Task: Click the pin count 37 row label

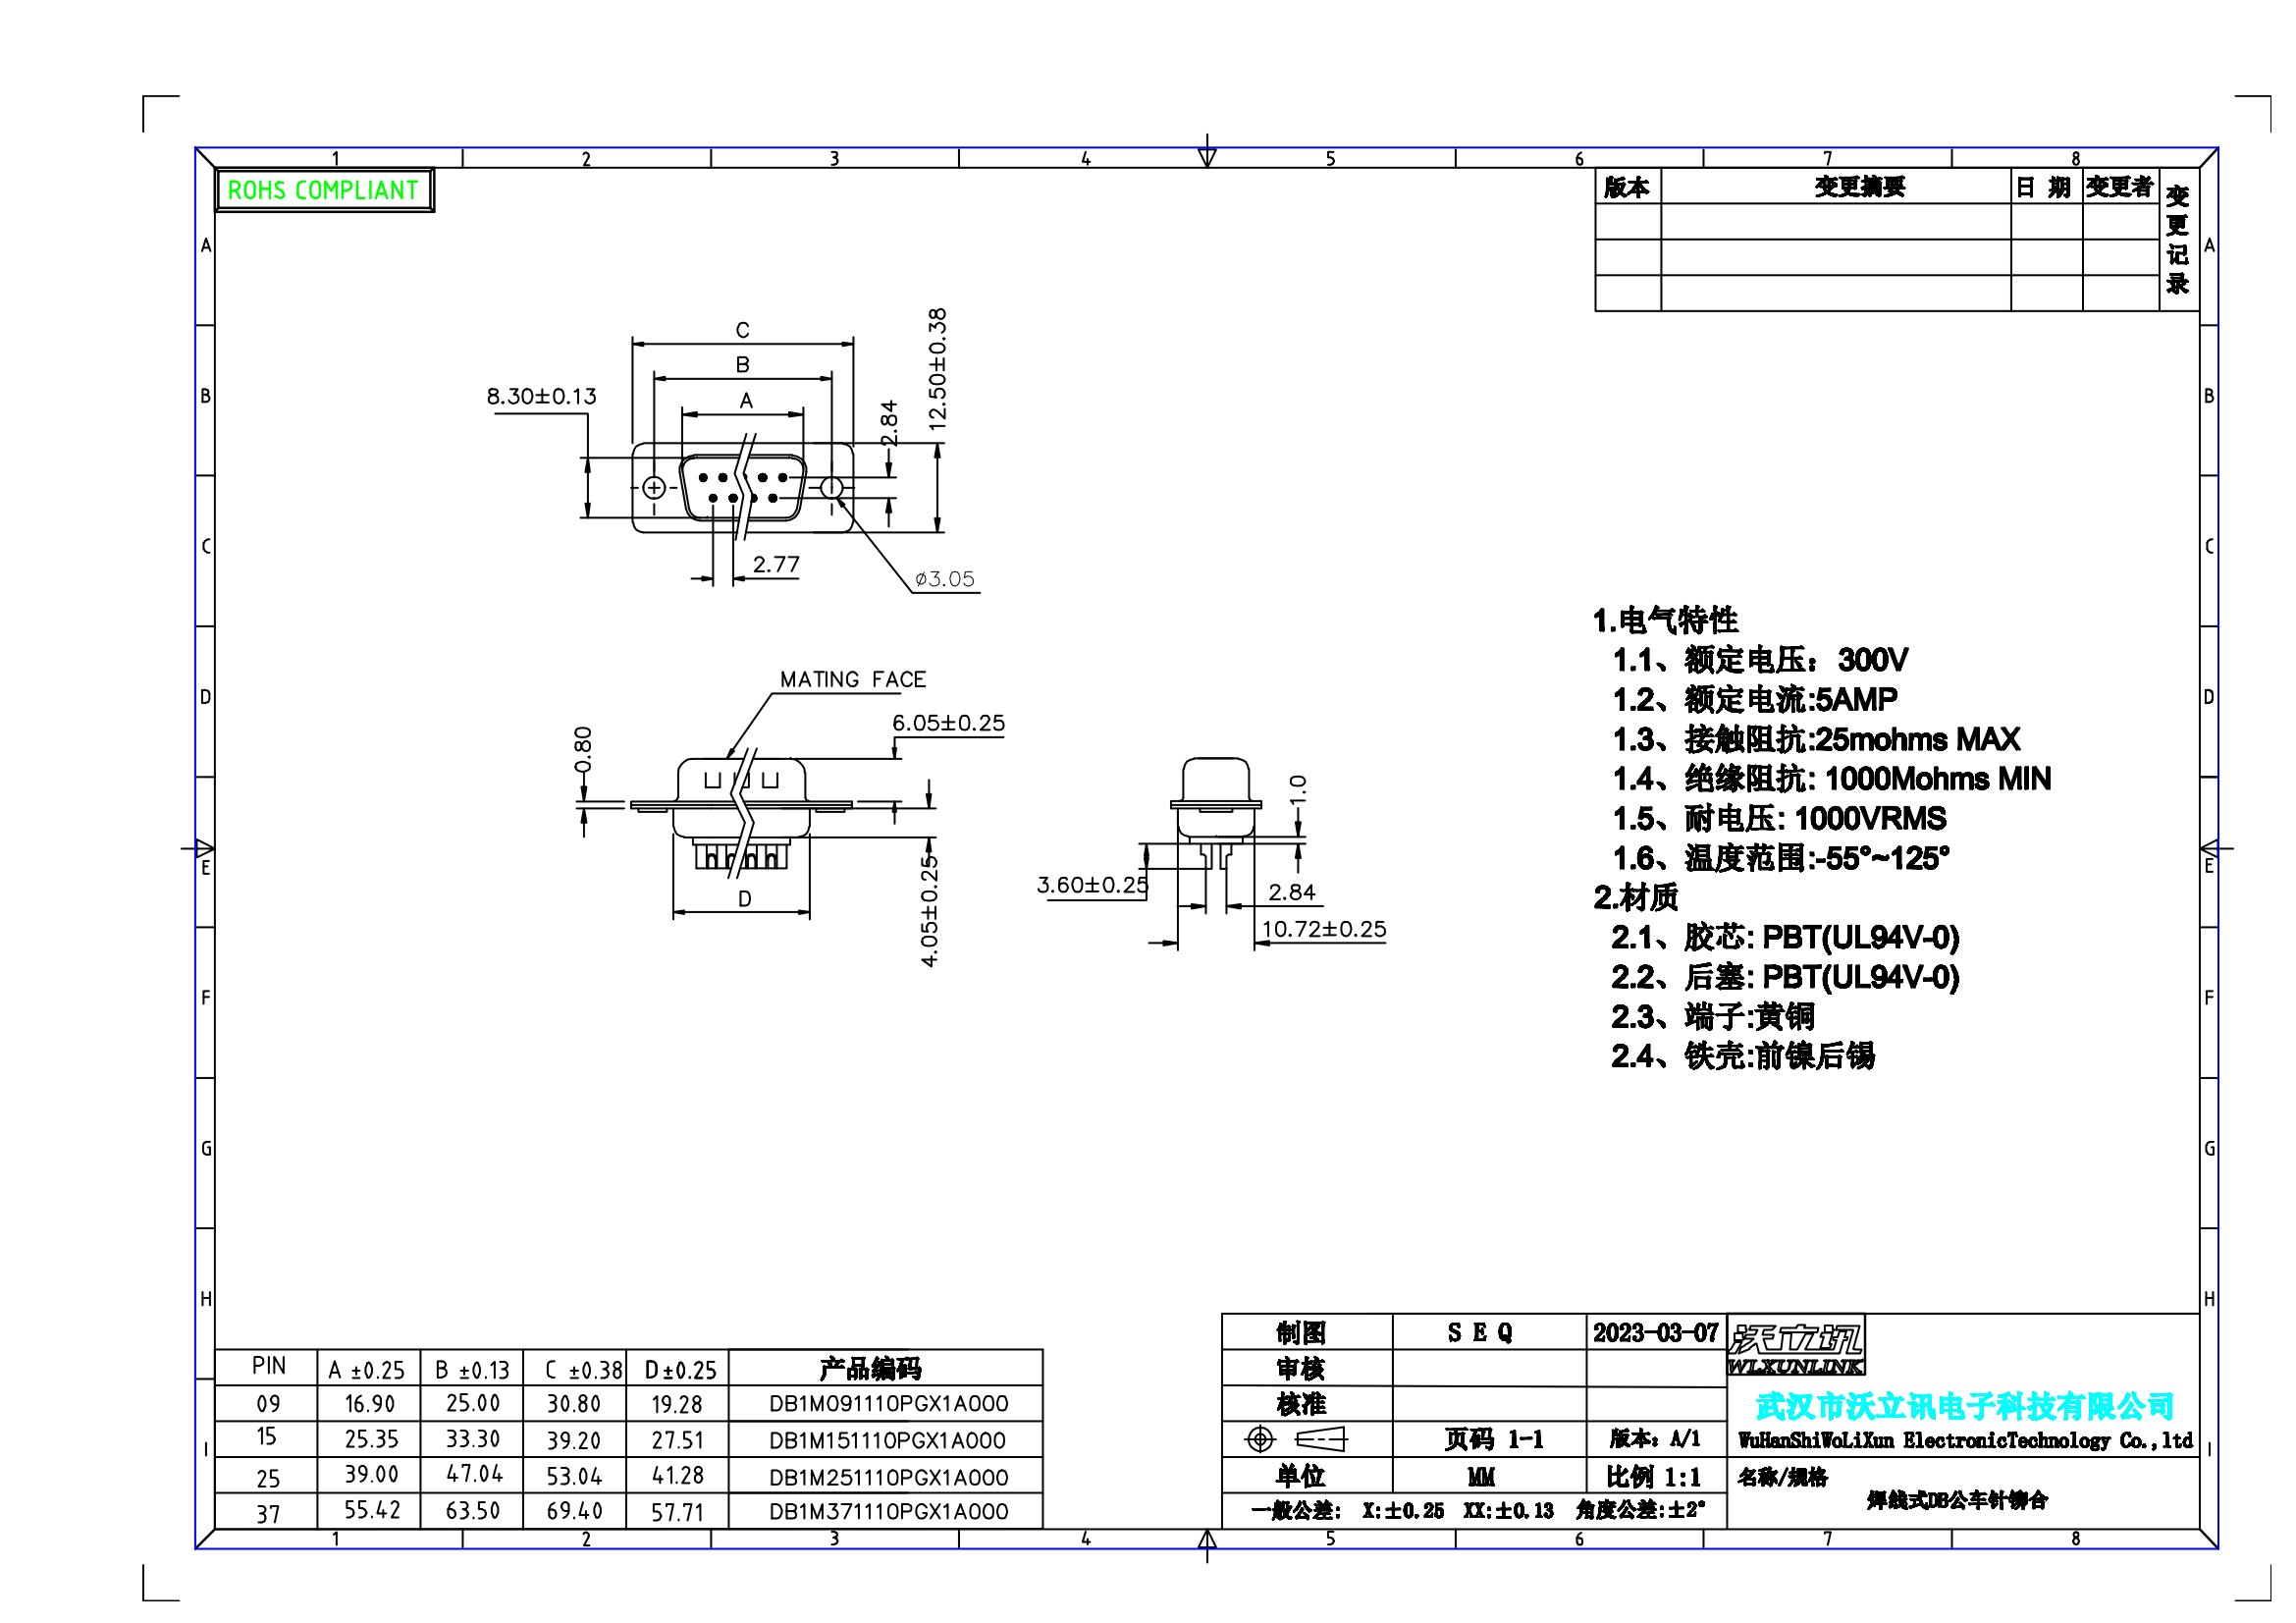Action: click(x=268, y=1514)
